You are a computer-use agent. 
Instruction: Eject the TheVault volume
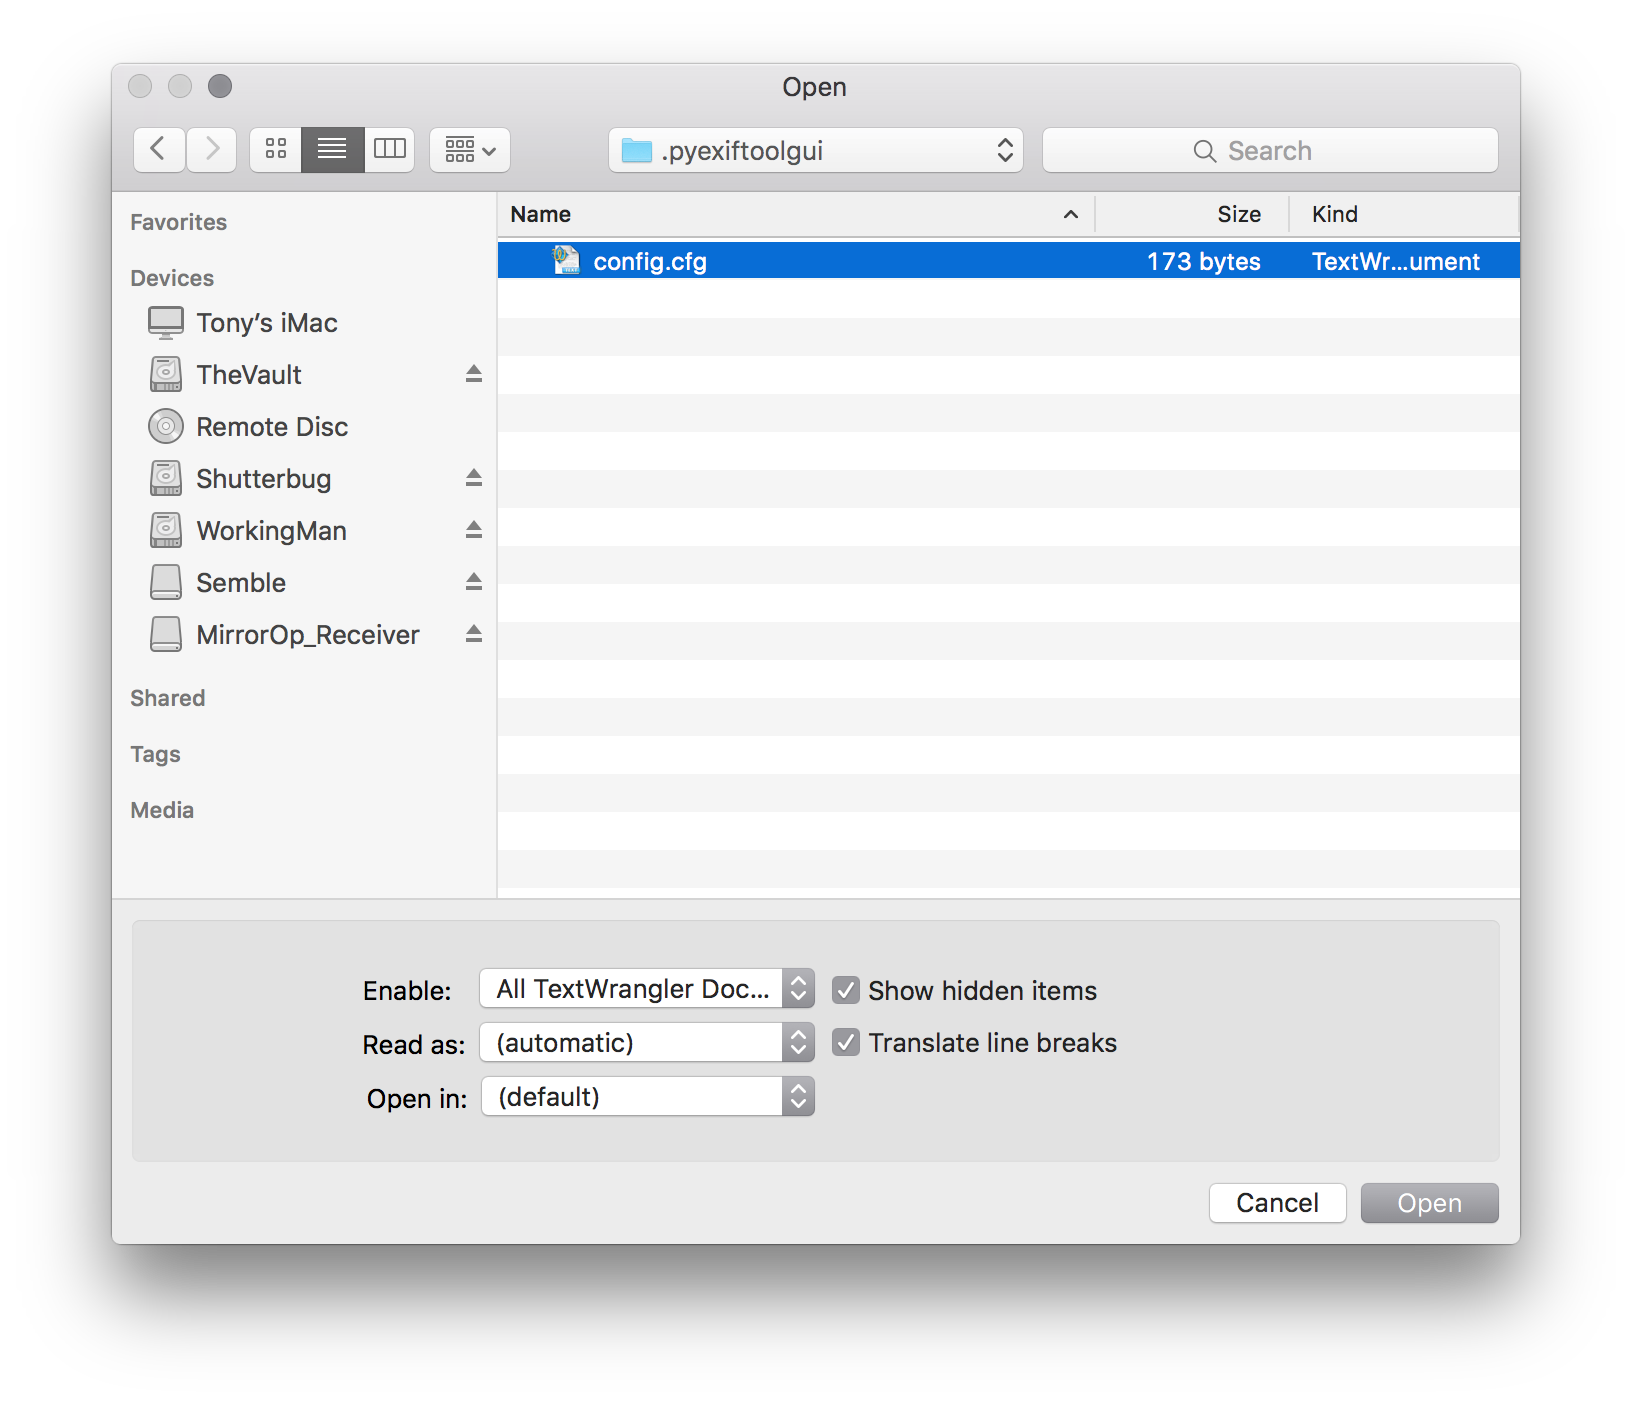pos(474,374)
